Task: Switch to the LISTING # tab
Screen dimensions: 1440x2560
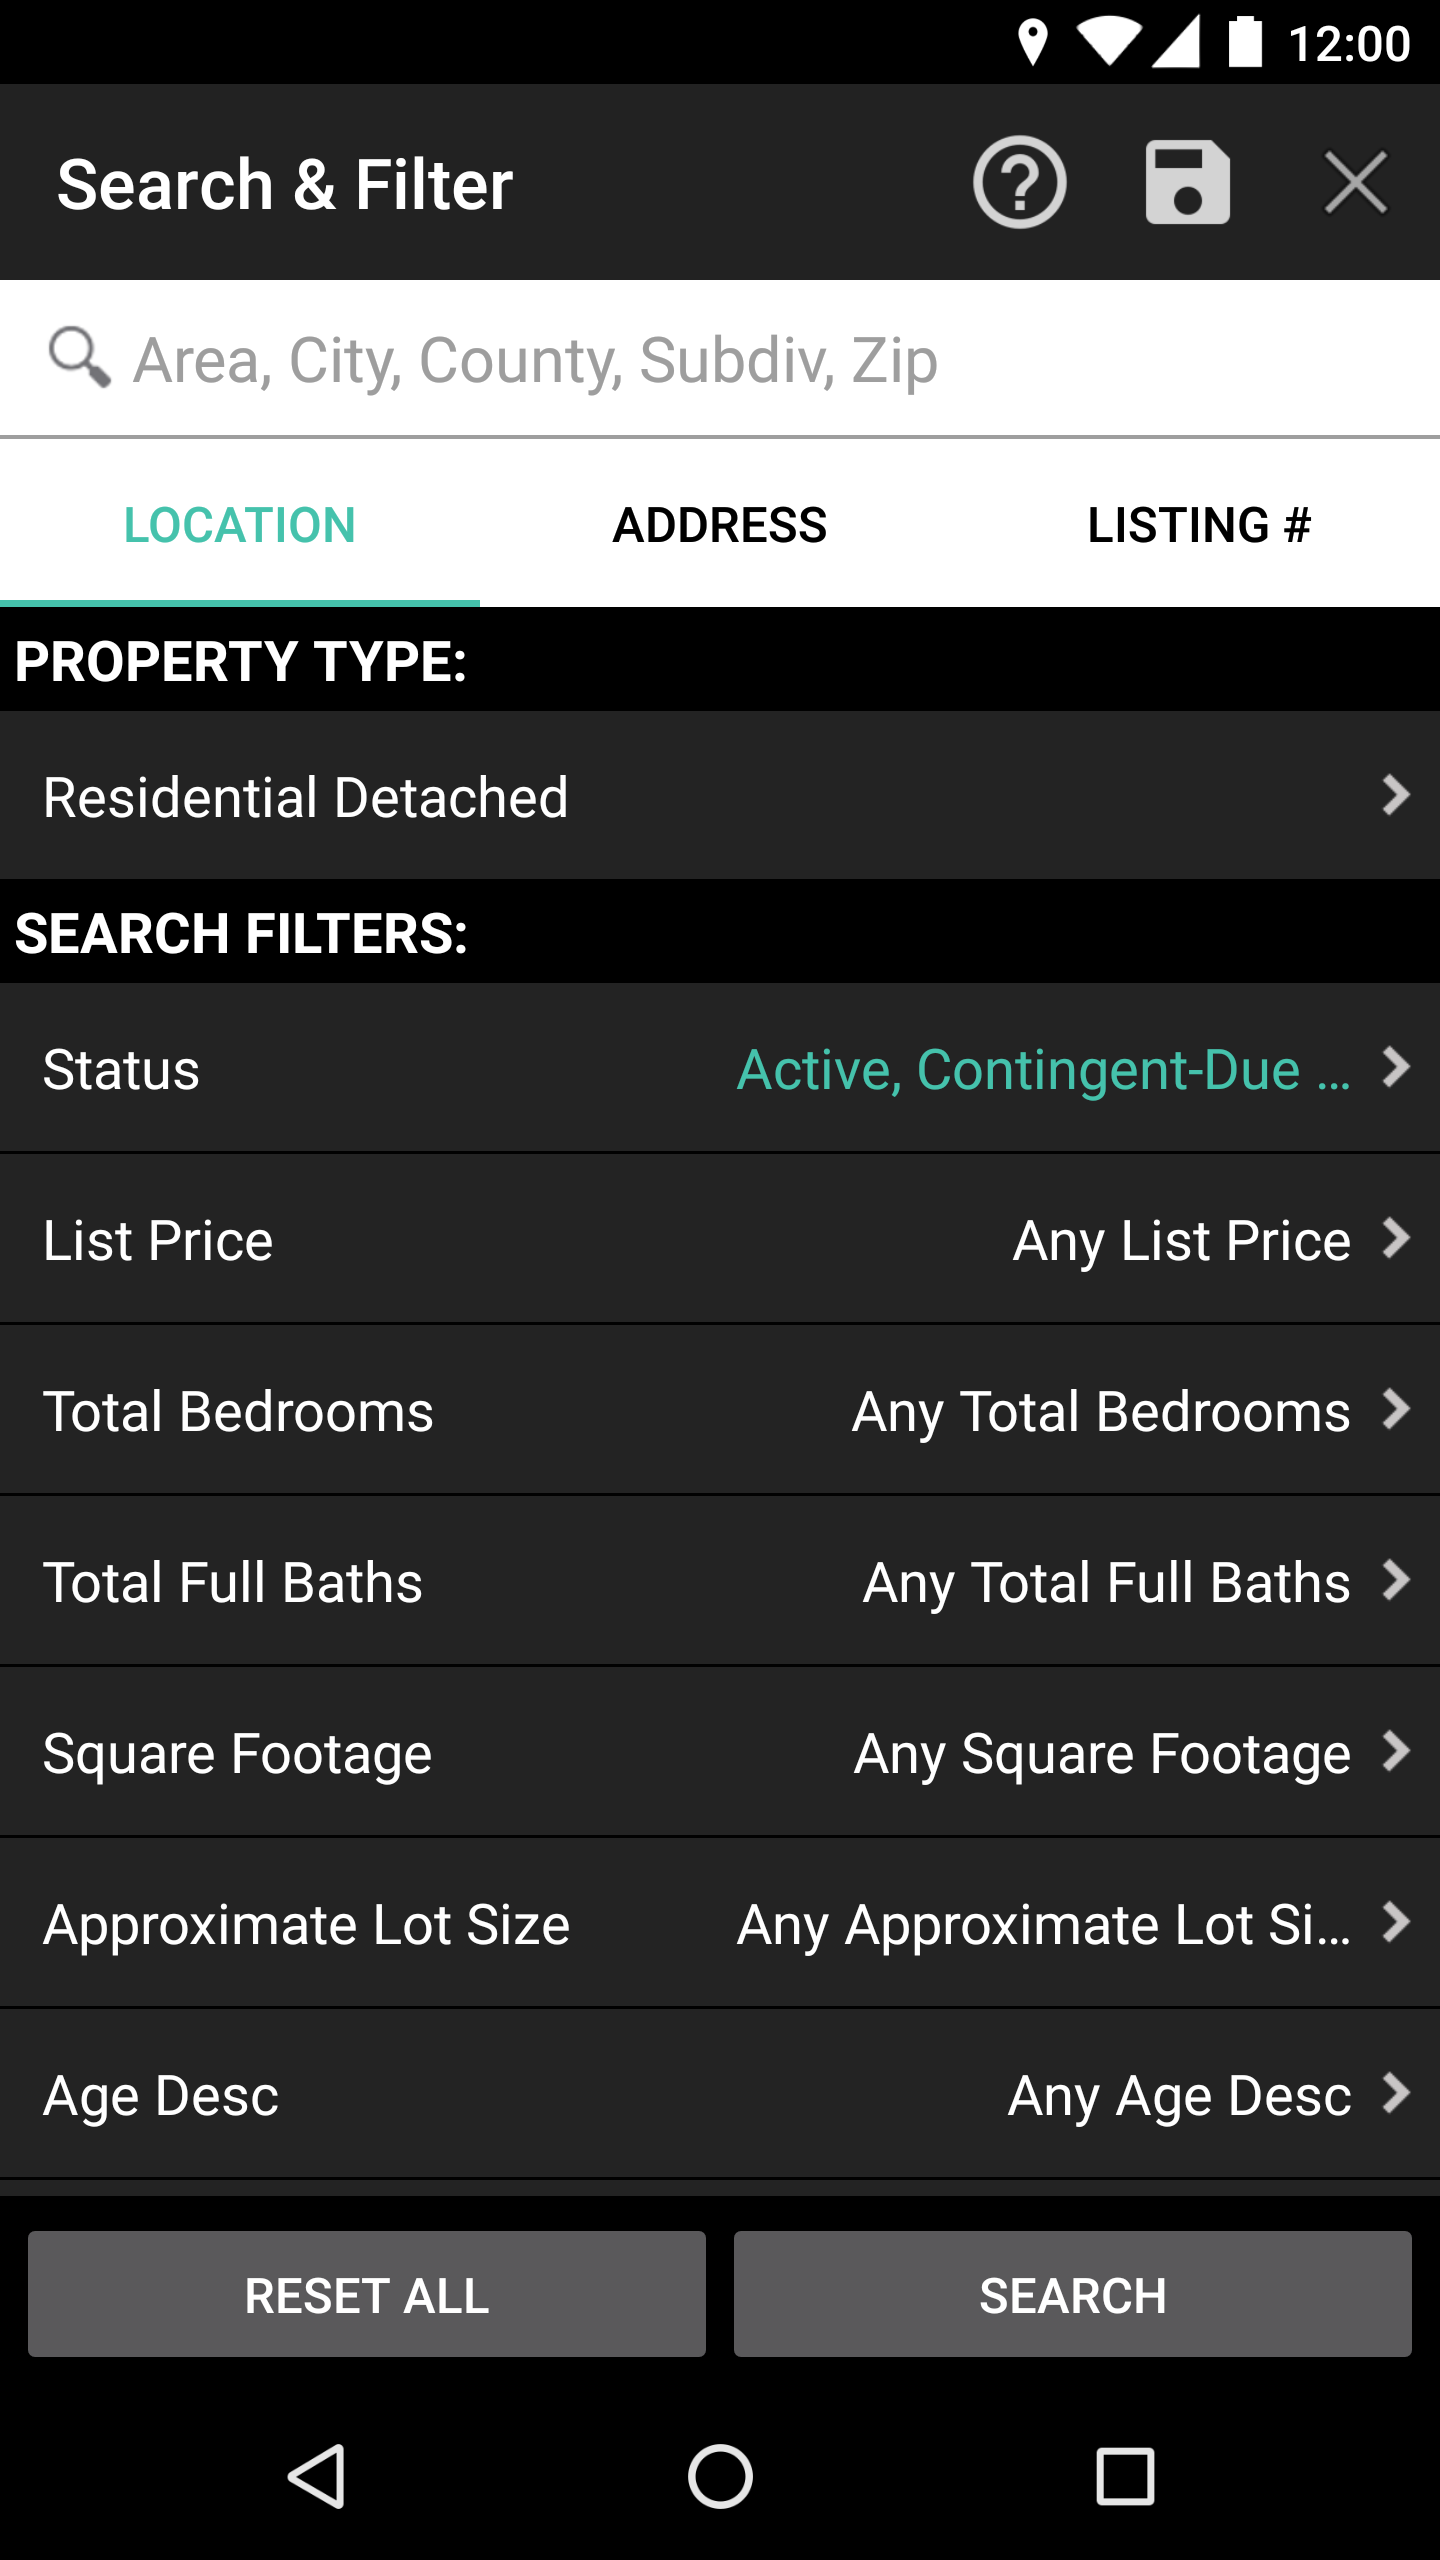Action: click(1199, 525)
